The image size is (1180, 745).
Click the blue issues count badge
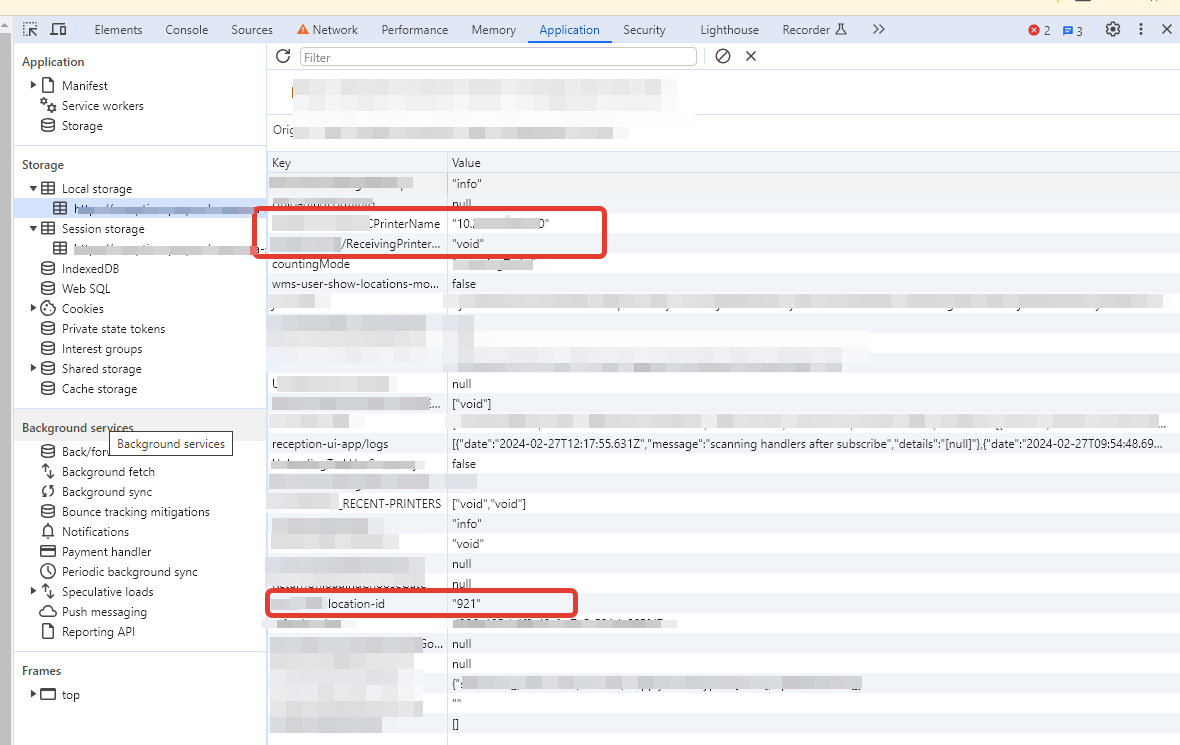pyautogui.click(x=1072, y=30)
